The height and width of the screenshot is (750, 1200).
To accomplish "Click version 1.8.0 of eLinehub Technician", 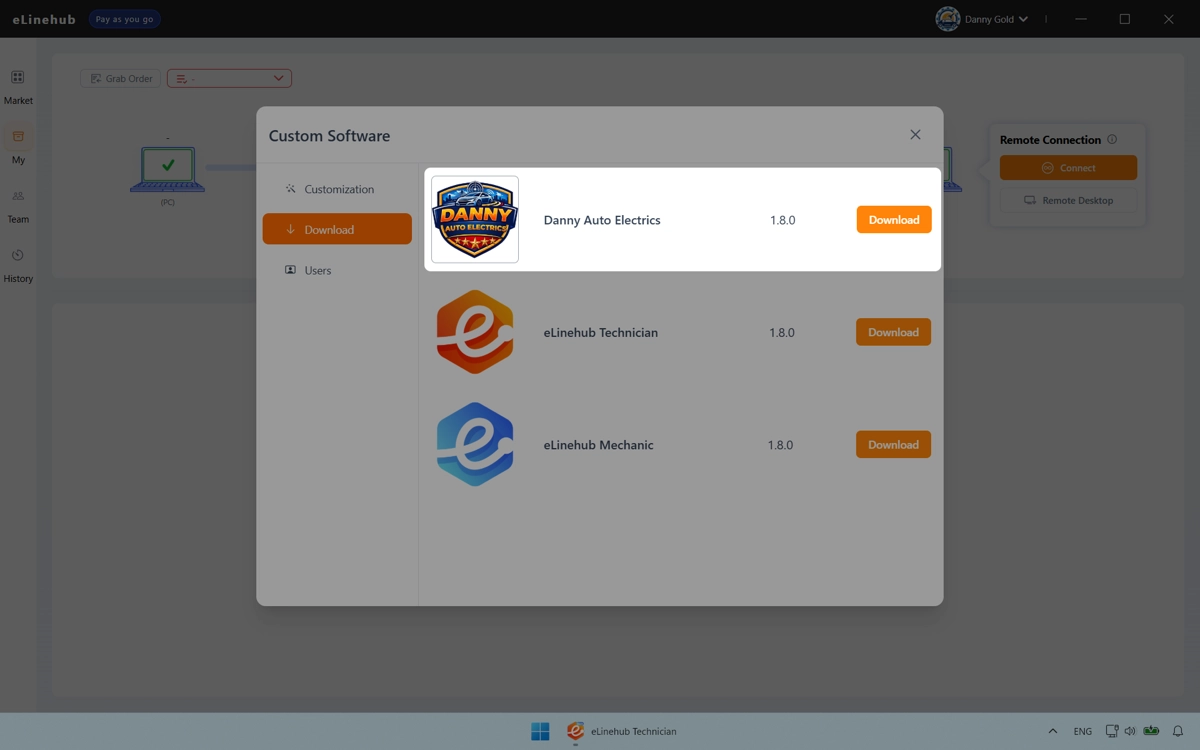I will [782, 332].
